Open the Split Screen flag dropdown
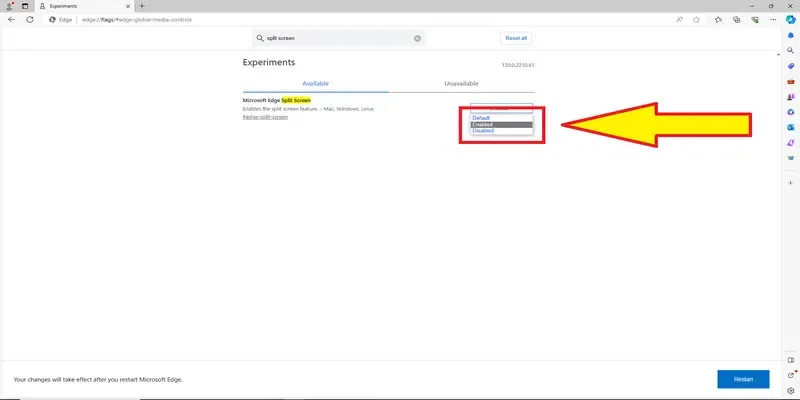Image resolution: width=800 pixels, height=400 pixels. tap(501, 108)
